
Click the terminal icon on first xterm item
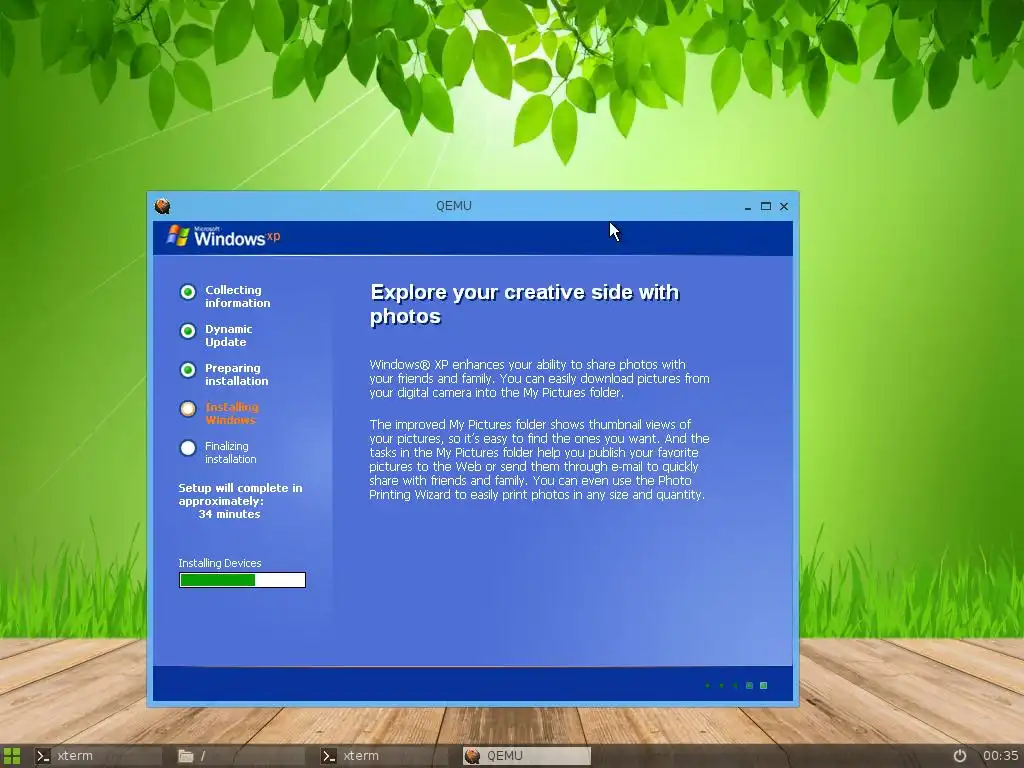pos(43,756)
